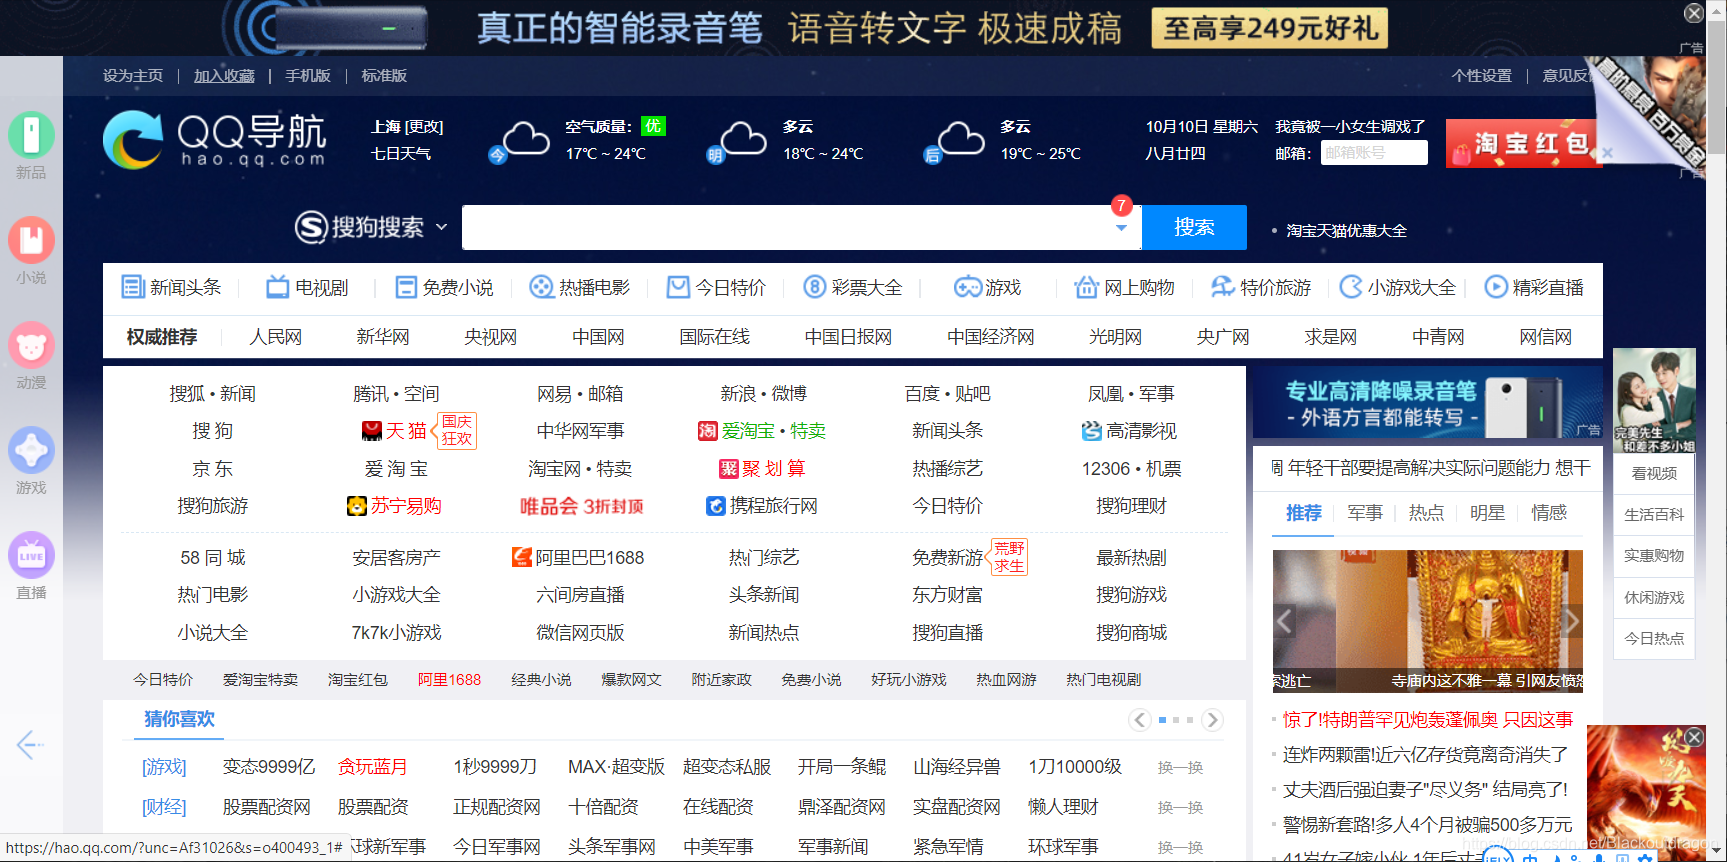Open the 直播 live sidebar icon

coord(31,555)
